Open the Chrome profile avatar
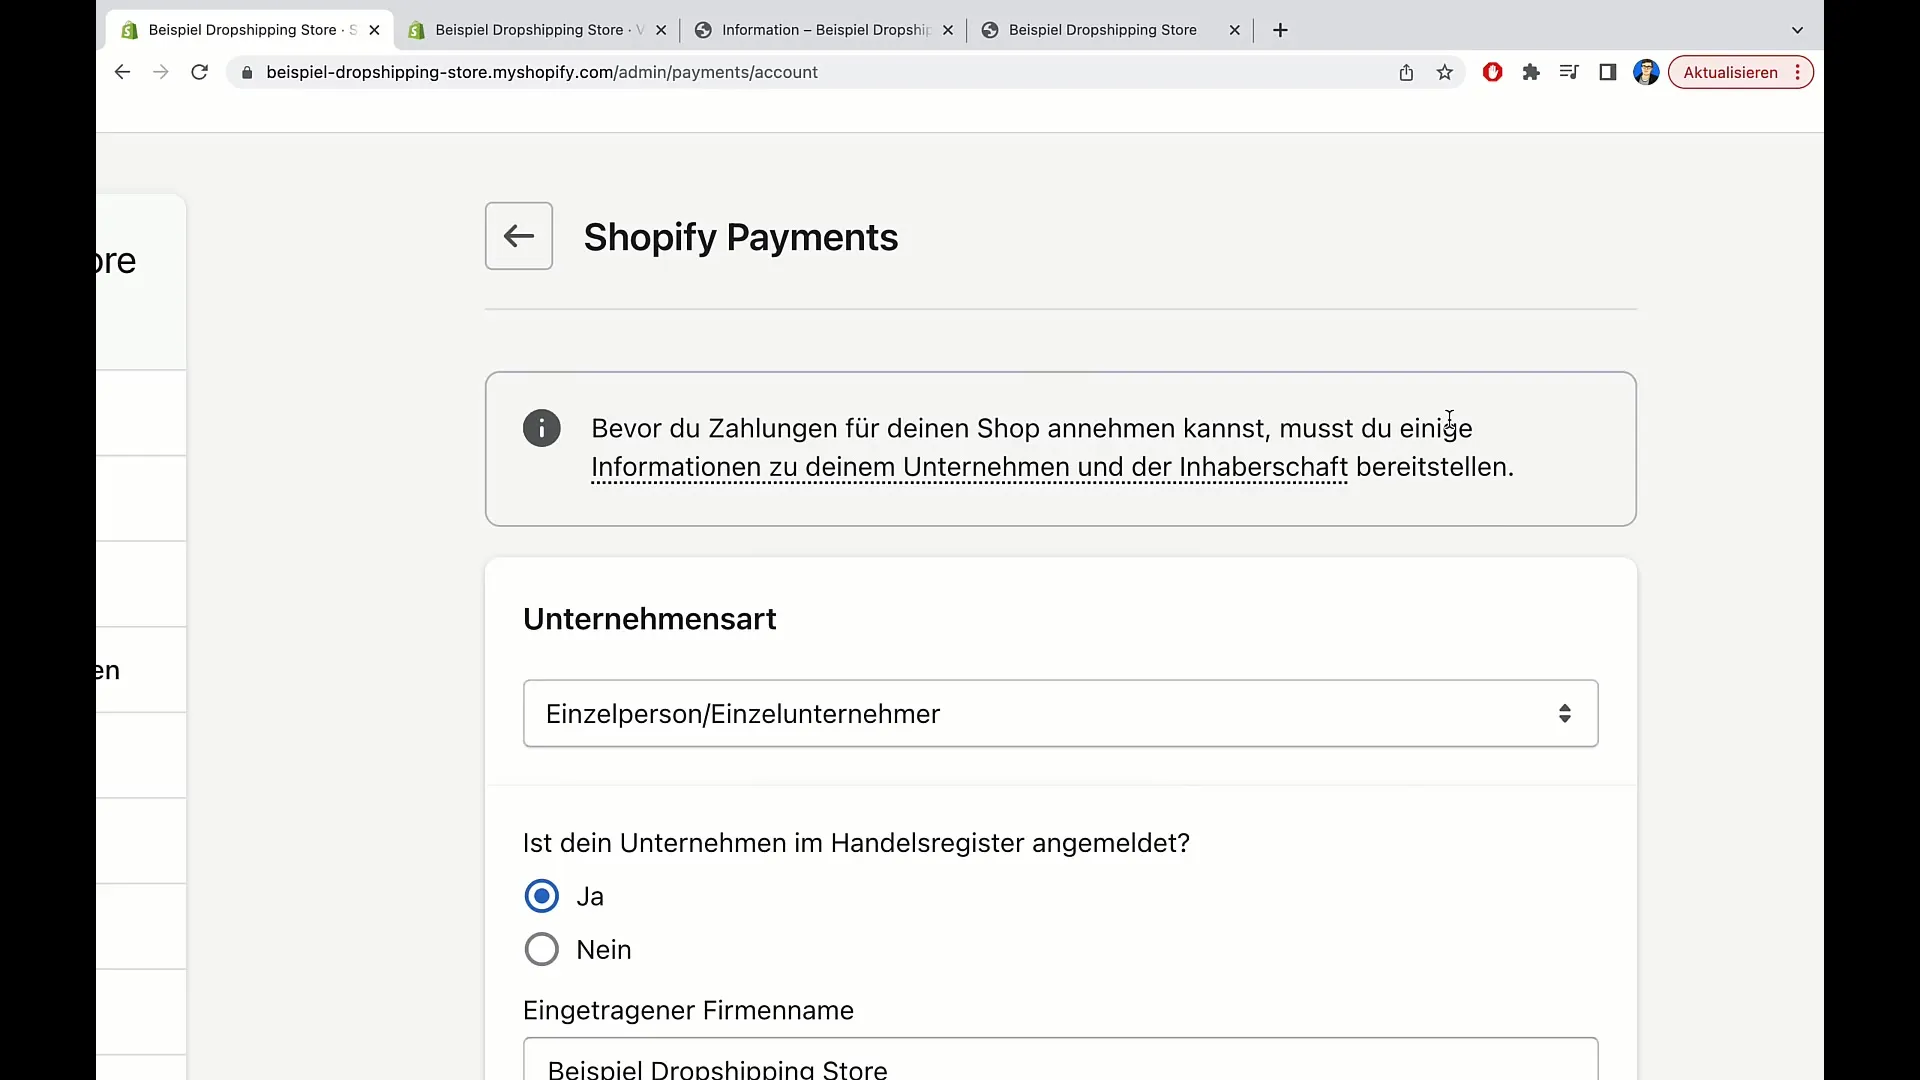The height and width of the screenshot is (1080, 1920). 1646,72
